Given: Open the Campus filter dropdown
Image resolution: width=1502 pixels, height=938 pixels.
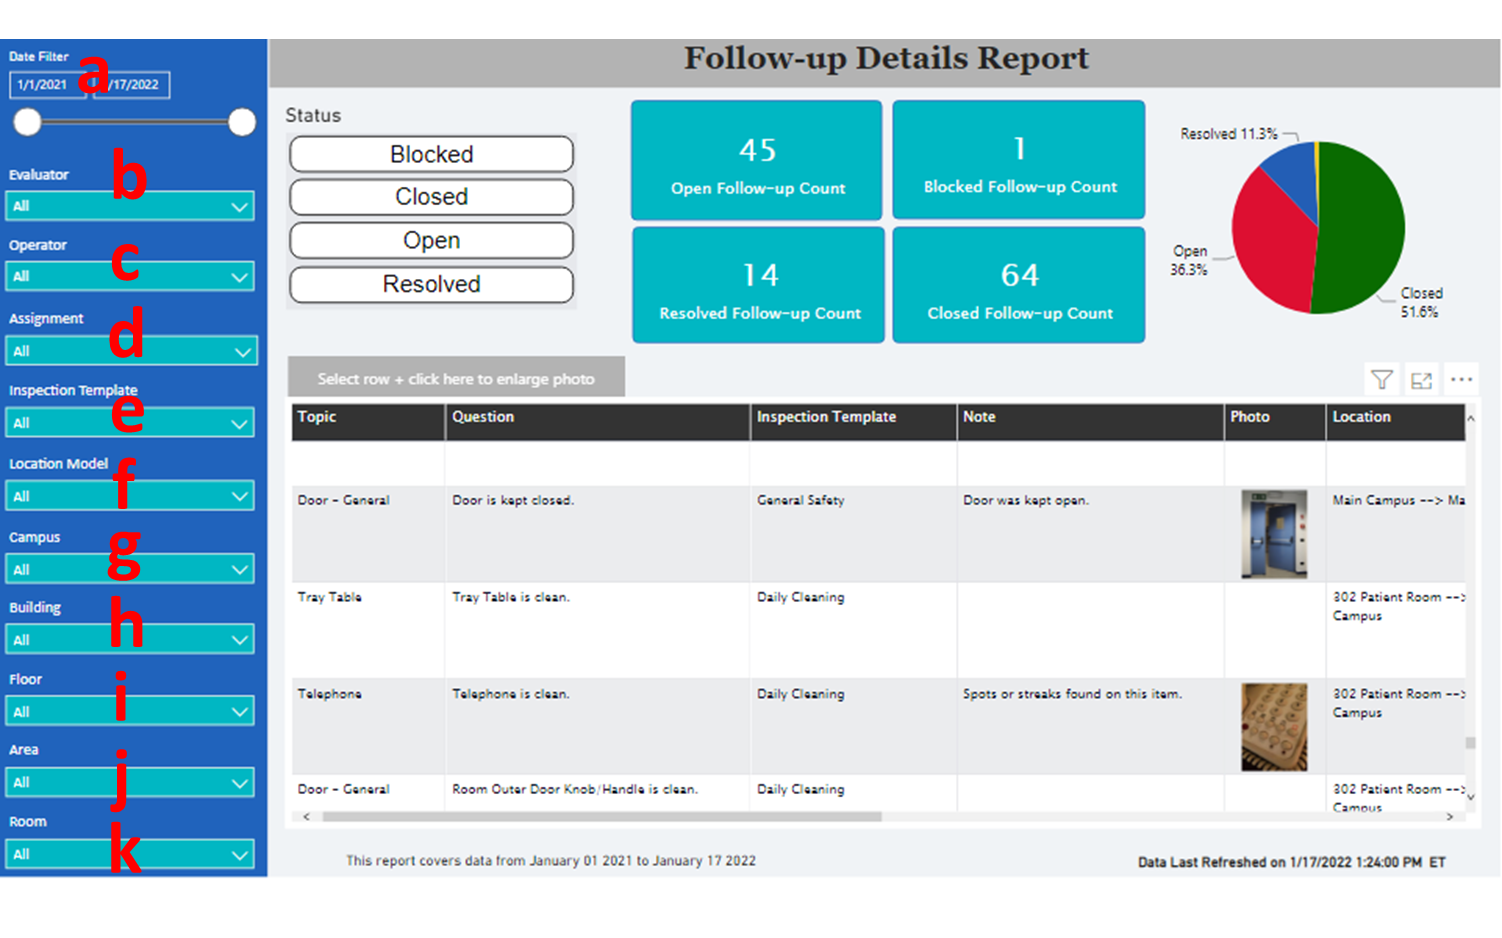Looking at the screenshot, I should coord(130,568).
